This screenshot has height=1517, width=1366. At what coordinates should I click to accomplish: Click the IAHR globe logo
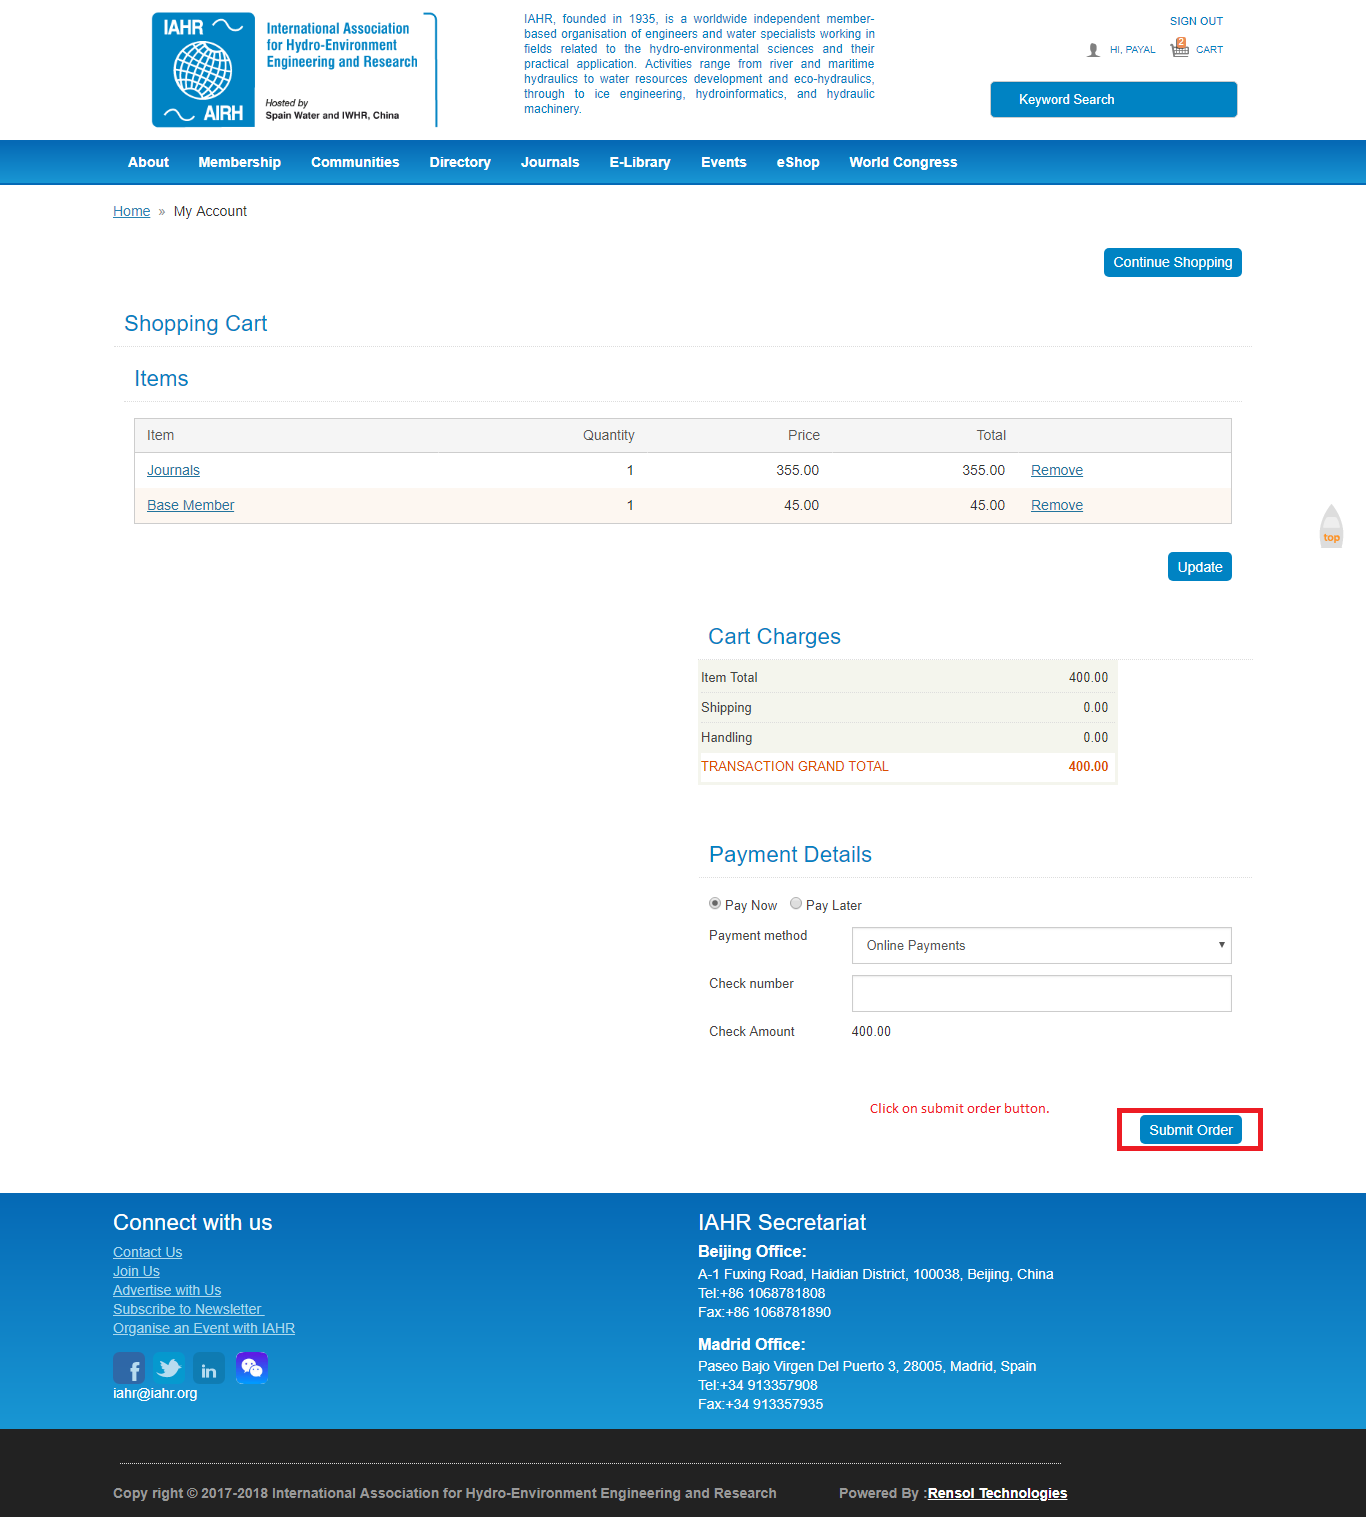(x=203, y=70)
